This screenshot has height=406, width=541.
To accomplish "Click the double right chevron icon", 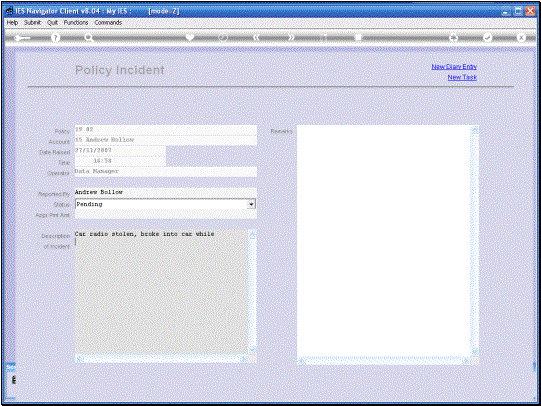I will coord(291,37).
